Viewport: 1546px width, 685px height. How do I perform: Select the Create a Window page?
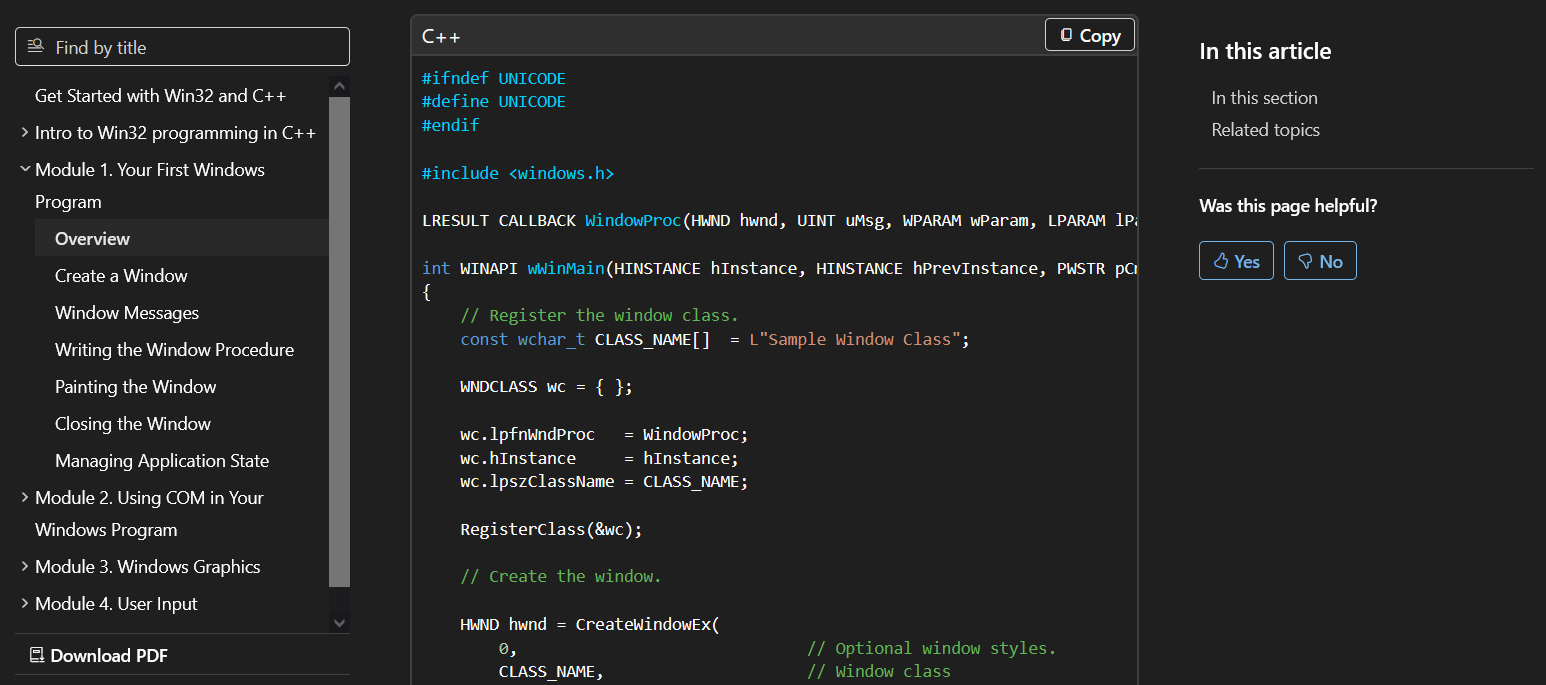(x=121, y=276)
